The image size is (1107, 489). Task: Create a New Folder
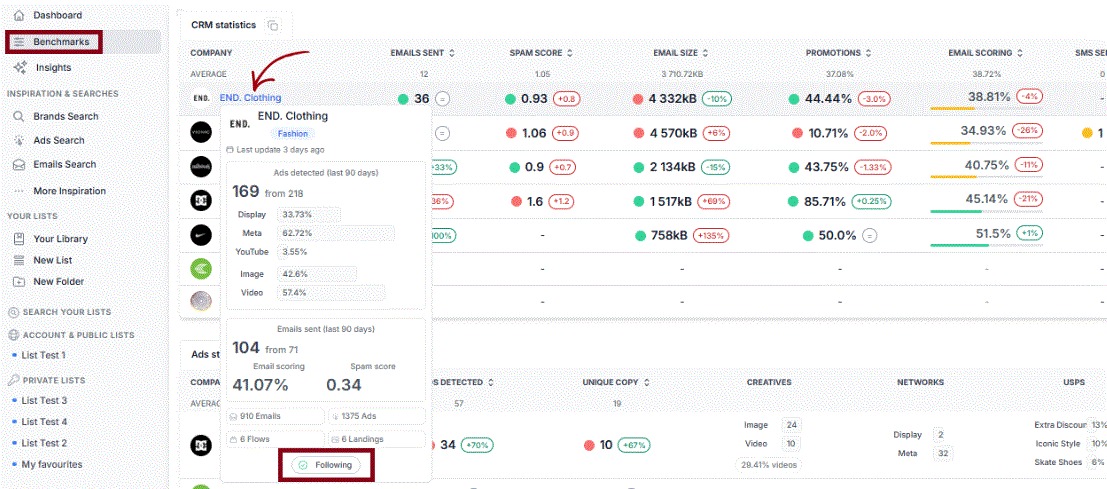tap(59, 282)
